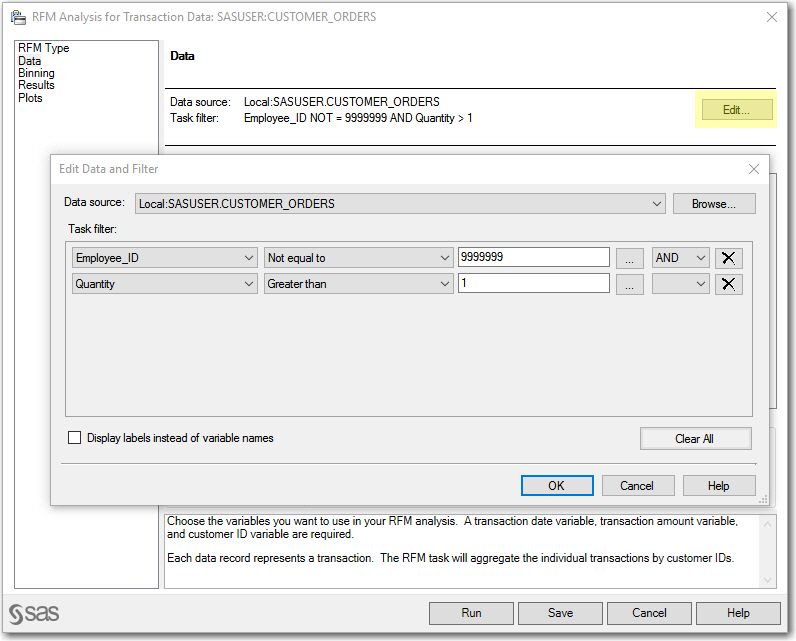Image resolution: width=796 pixels, height=641 pixels.
Task: Click the Task filter expression text in Data pane
Action: (x=358, y=118)
